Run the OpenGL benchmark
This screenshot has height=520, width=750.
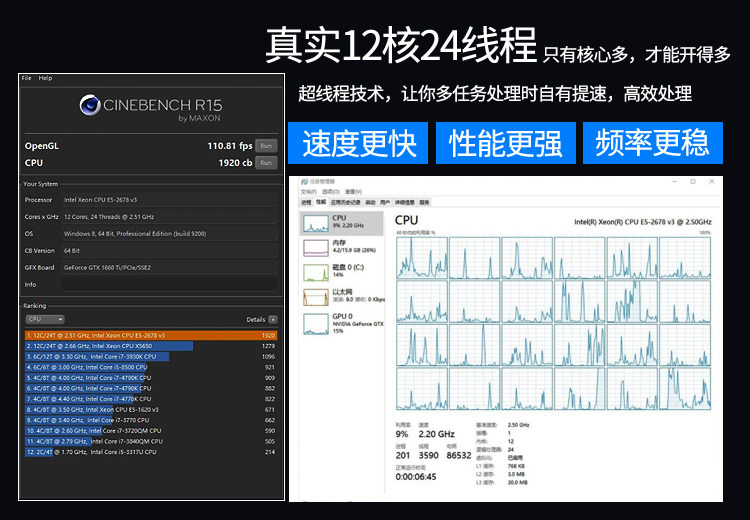pos(266,146)
